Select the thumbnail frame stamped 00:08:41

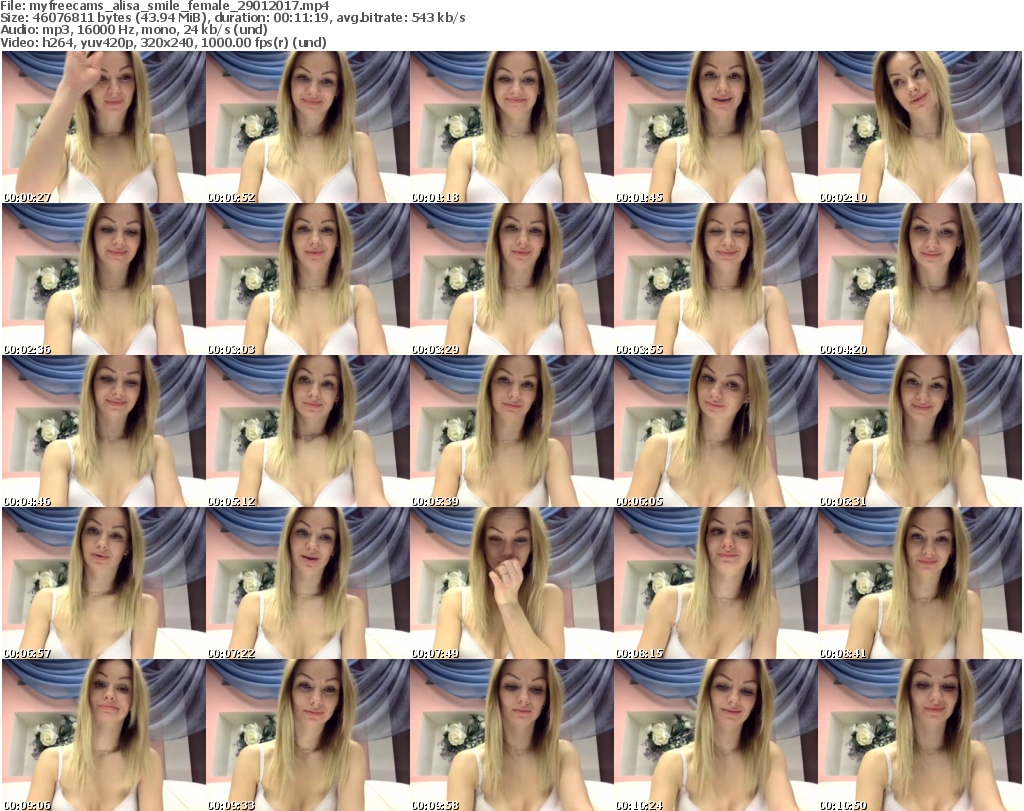click(920, 583)
